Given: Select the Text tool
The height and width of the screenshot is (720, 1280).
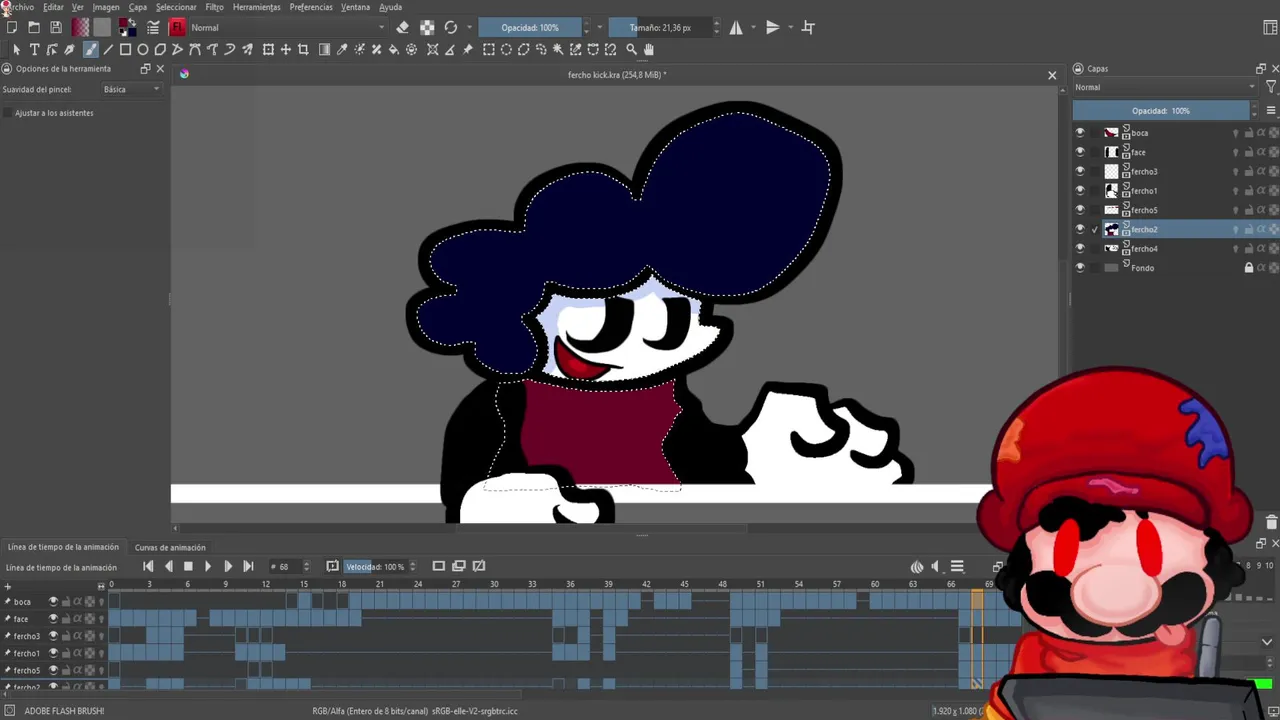Looking at the screenshot, I should 34,49.
